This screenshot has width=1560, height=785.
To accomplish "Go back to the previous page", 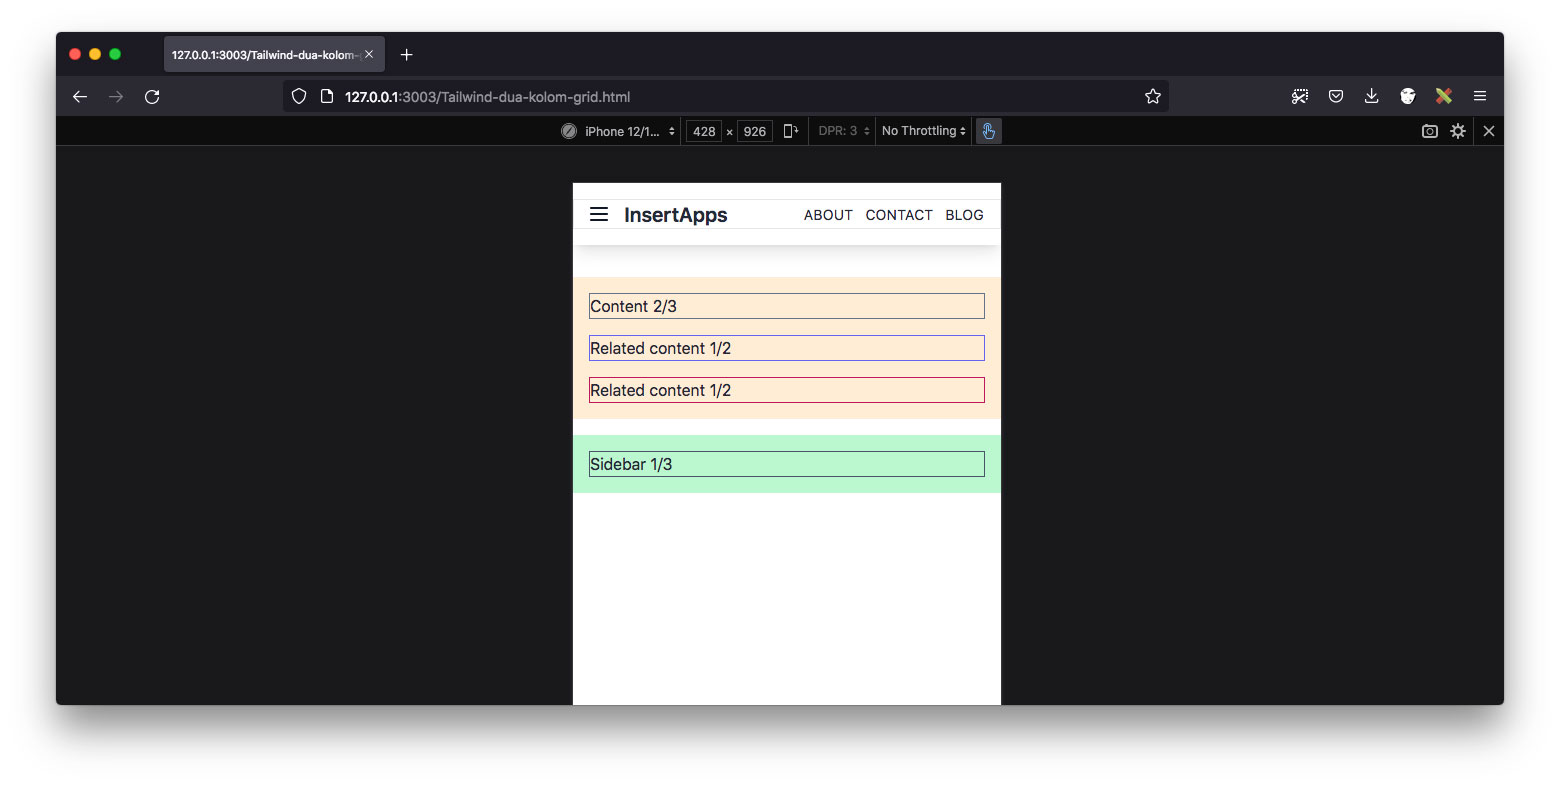I will coord(80,97).
